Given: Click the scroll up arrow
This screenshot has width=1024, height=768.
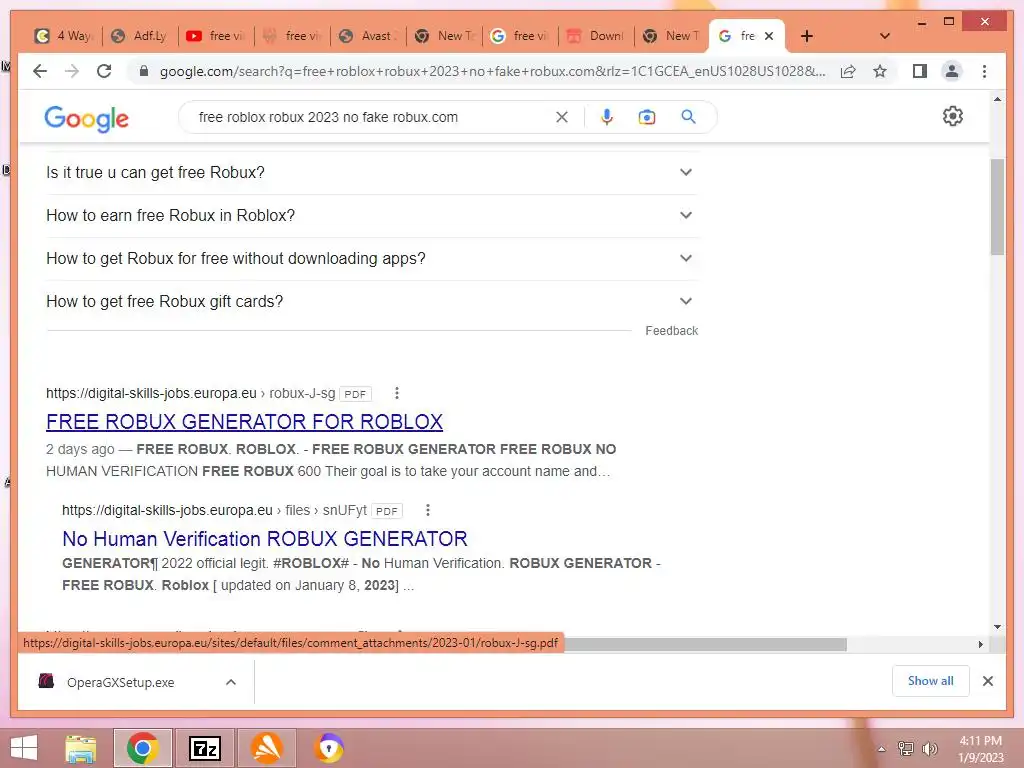Looking at the screenshot, I should click(x=997, y=99).
